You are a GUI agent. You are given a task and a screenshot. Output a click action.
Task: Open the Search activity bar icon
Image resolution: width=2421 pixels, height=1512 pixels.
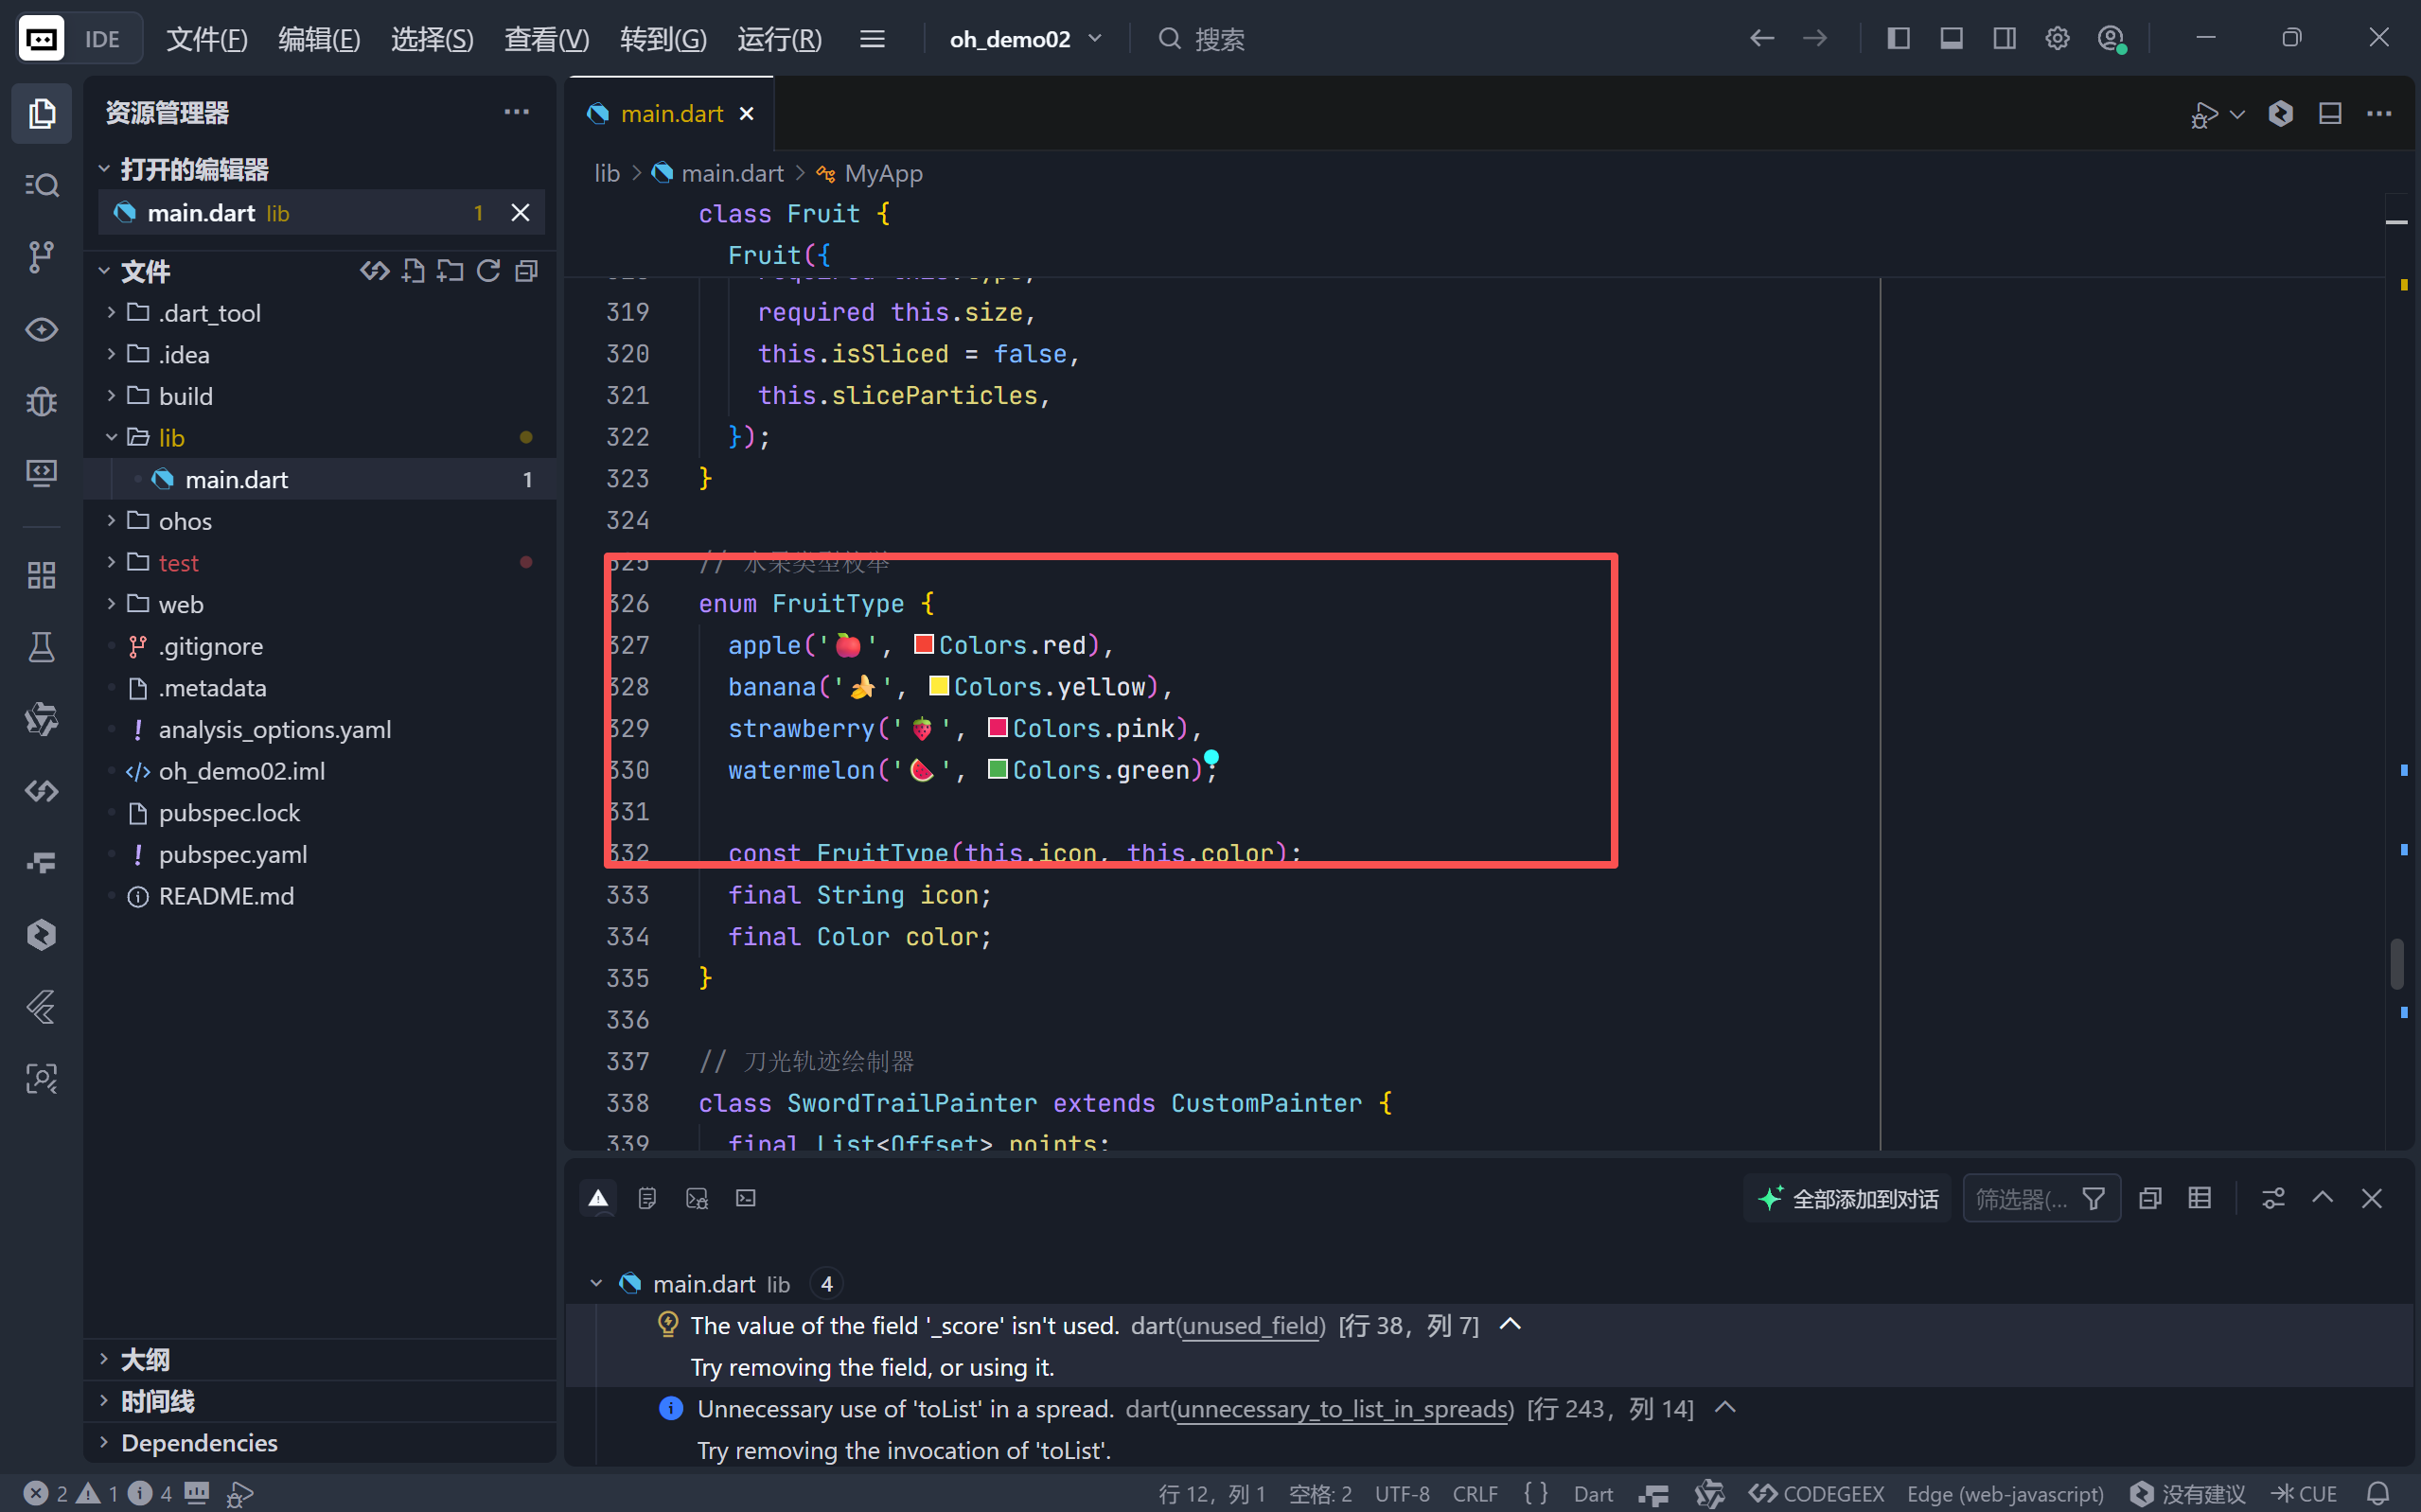(x=41, y=185)
